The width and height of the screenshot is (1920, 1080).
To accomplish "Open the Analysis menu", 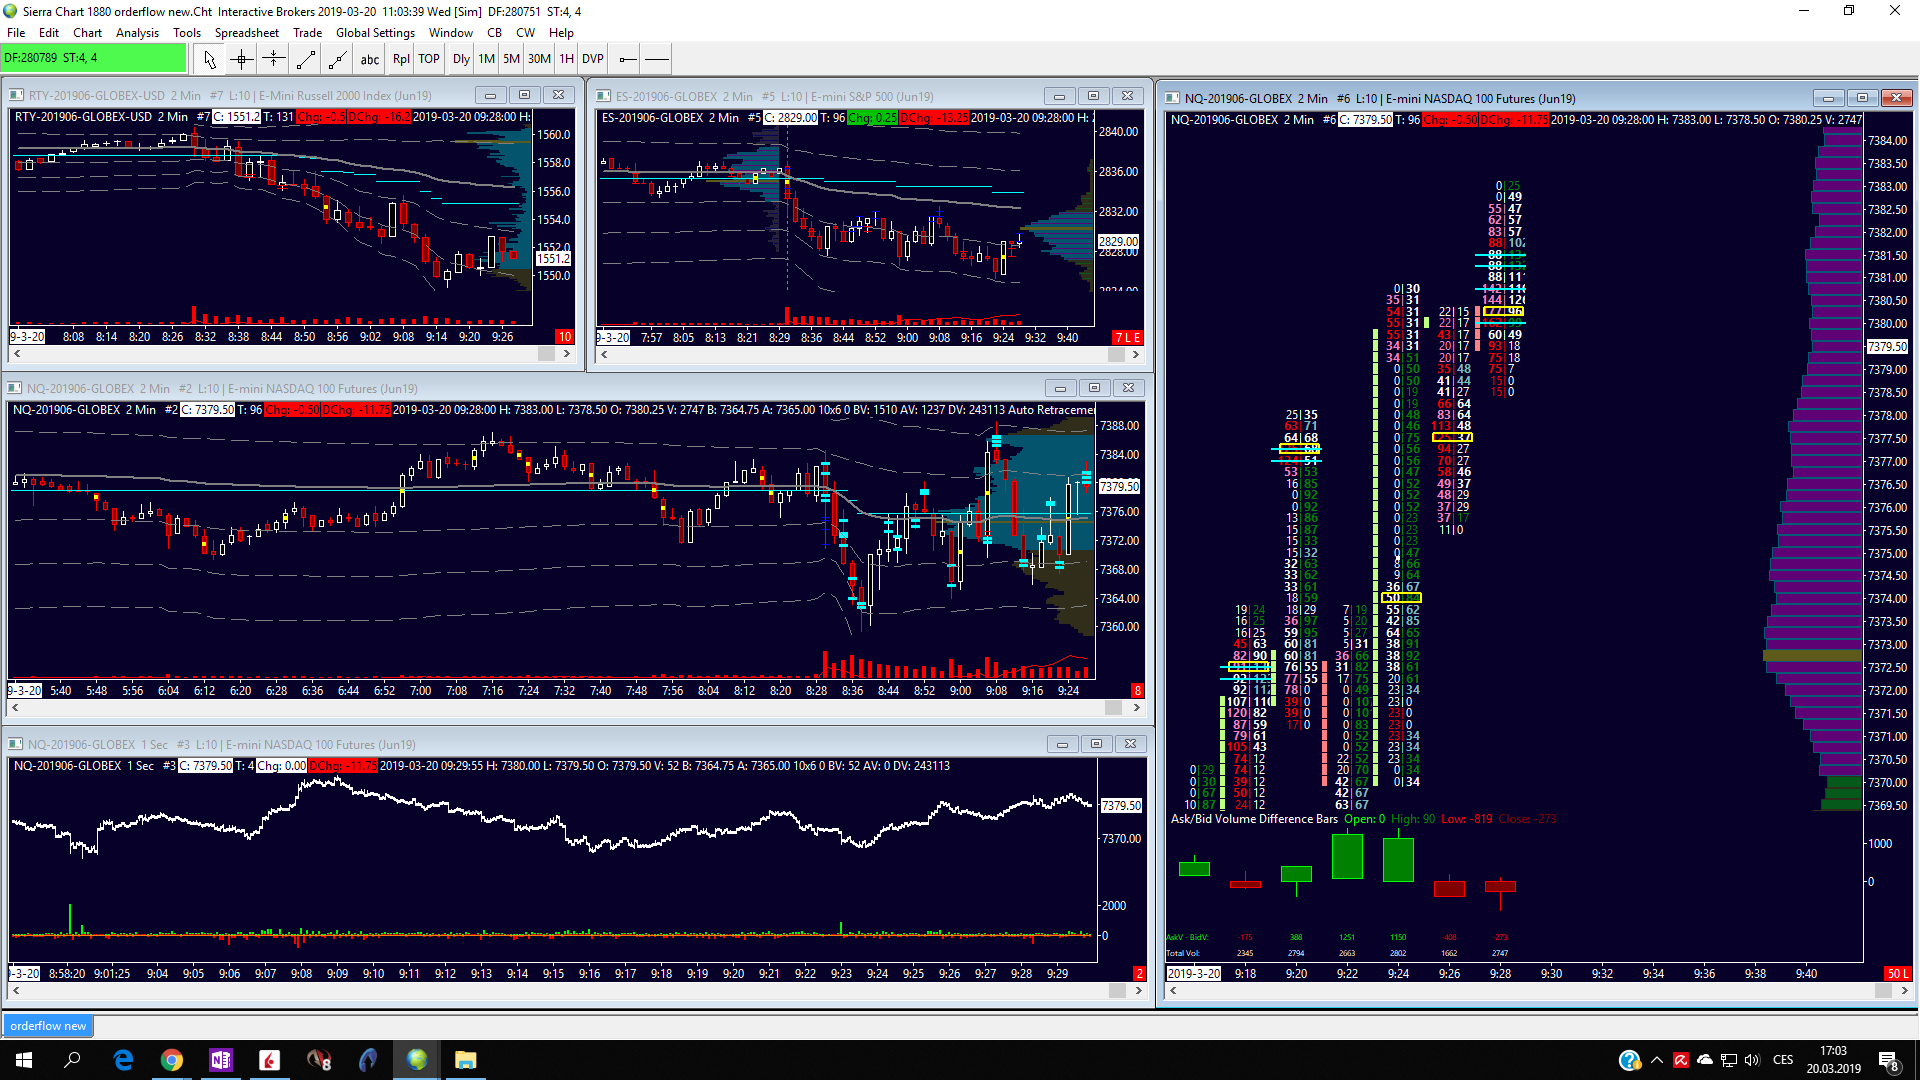I will click(137, 33).
